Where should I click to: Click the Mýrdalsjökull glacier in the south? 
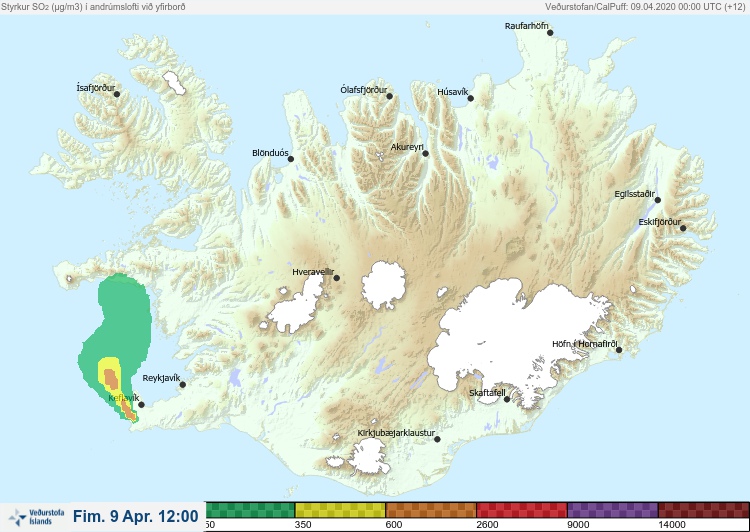click(x=370, y=457)
